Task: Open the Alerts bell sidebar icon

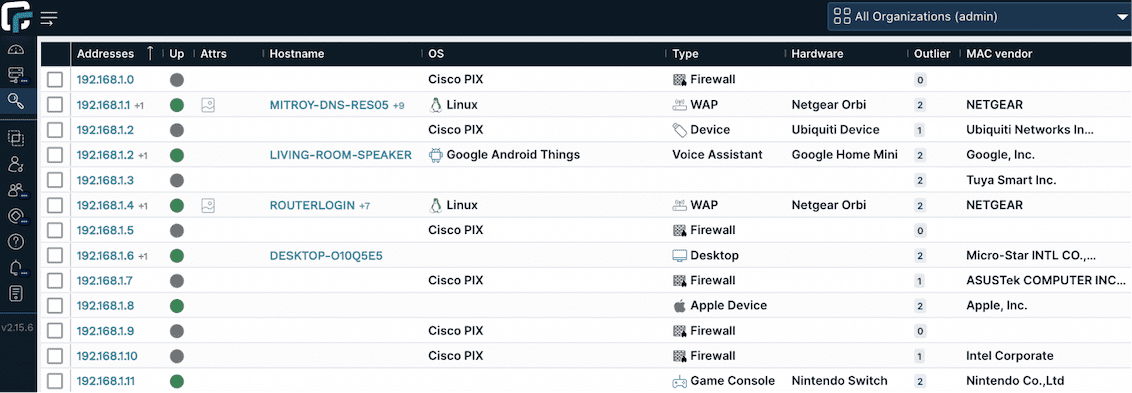Action: [17, 268]
